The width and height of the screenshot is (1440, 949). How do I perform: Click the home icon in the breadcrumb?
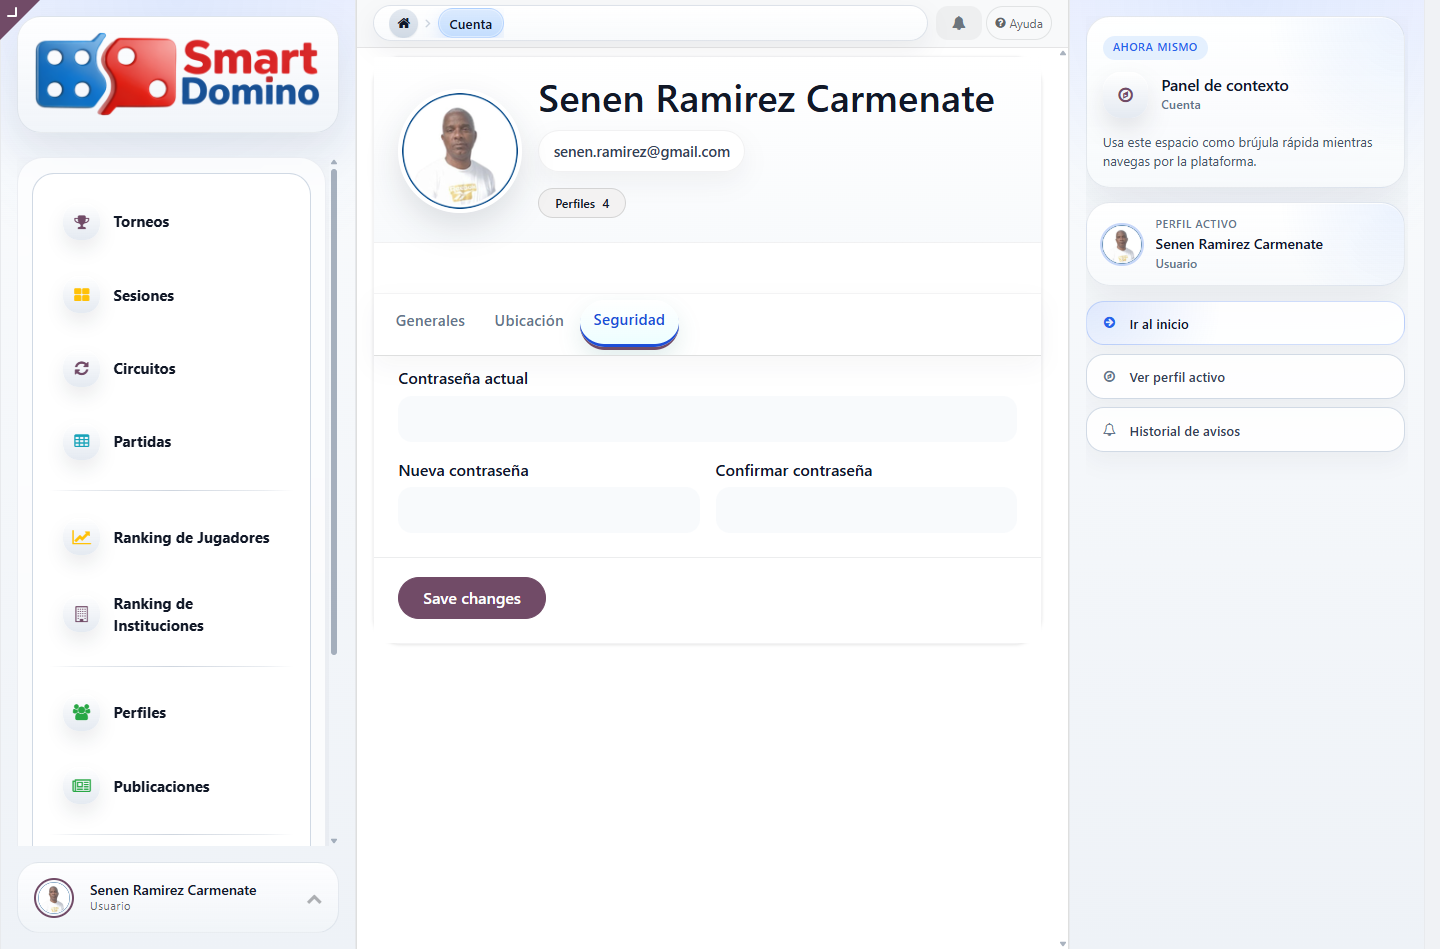tap(404, 23)
